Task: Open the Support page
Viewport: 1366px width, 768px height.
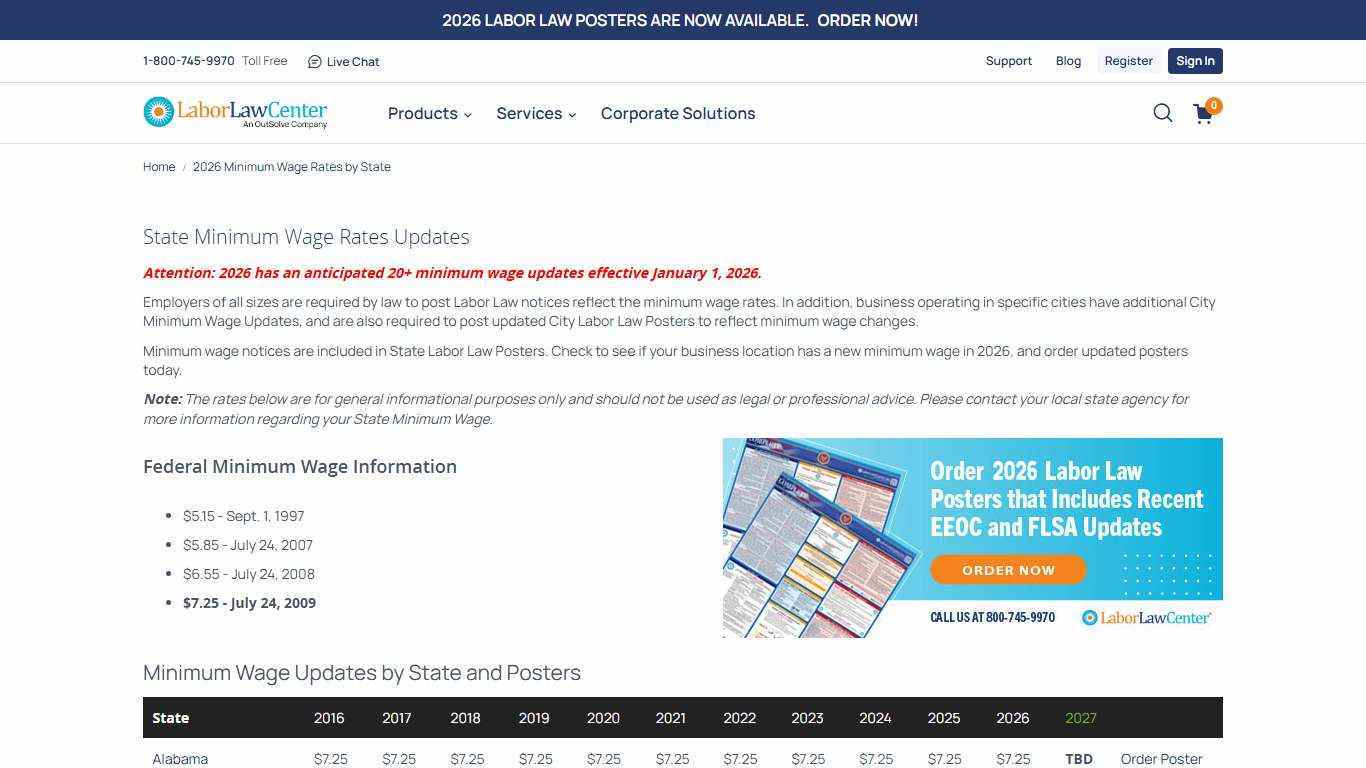Action: 1008,61
